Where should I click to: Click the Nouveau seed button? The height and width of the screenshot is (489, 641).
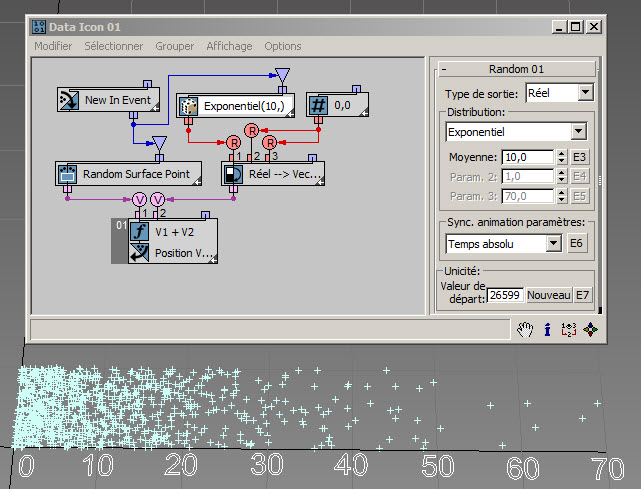549,295
